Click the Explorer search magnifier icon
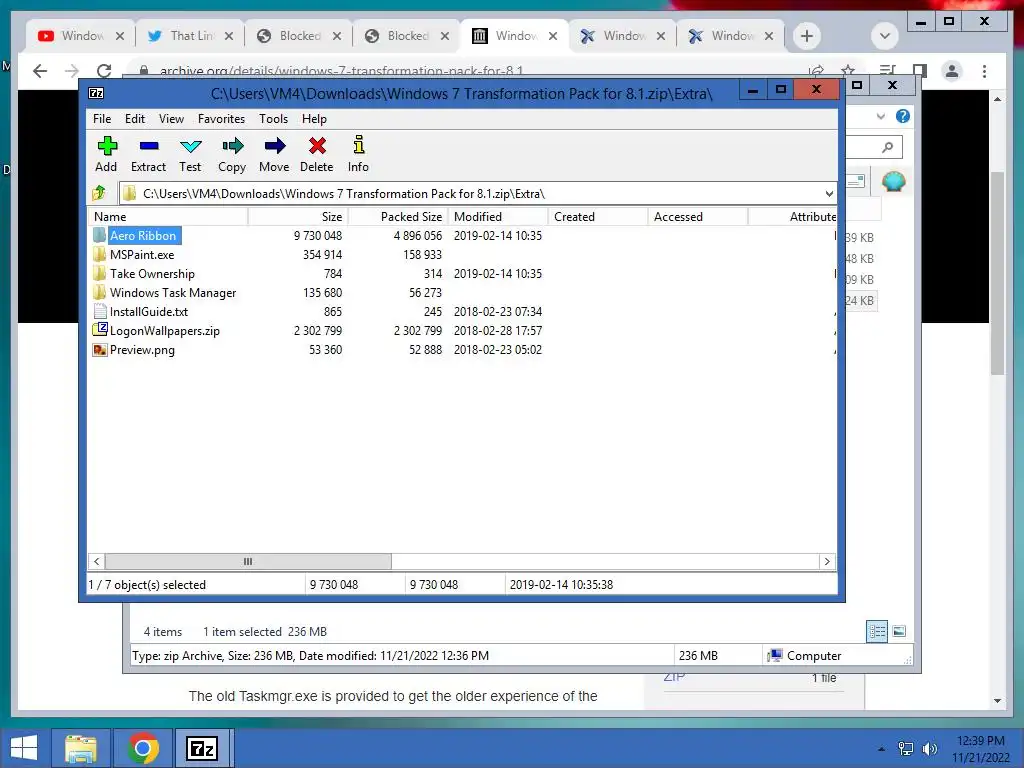Screen dimensions: 1024x768 [x=887, y=148]
